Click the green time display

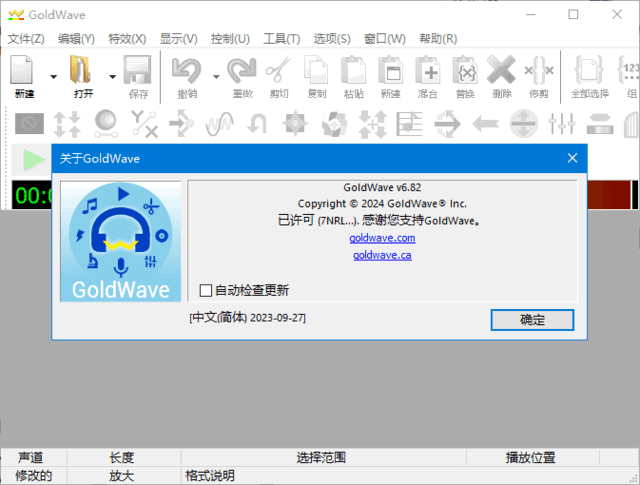point(32,195)
